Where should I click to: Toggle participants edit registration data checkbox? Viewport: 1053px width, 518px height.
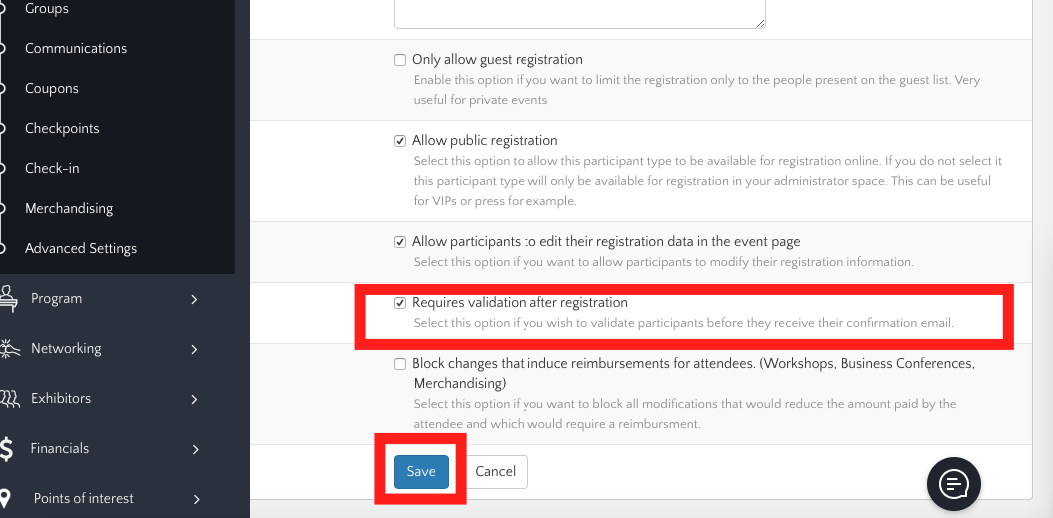pyautogui.click(x=400, y=242)
